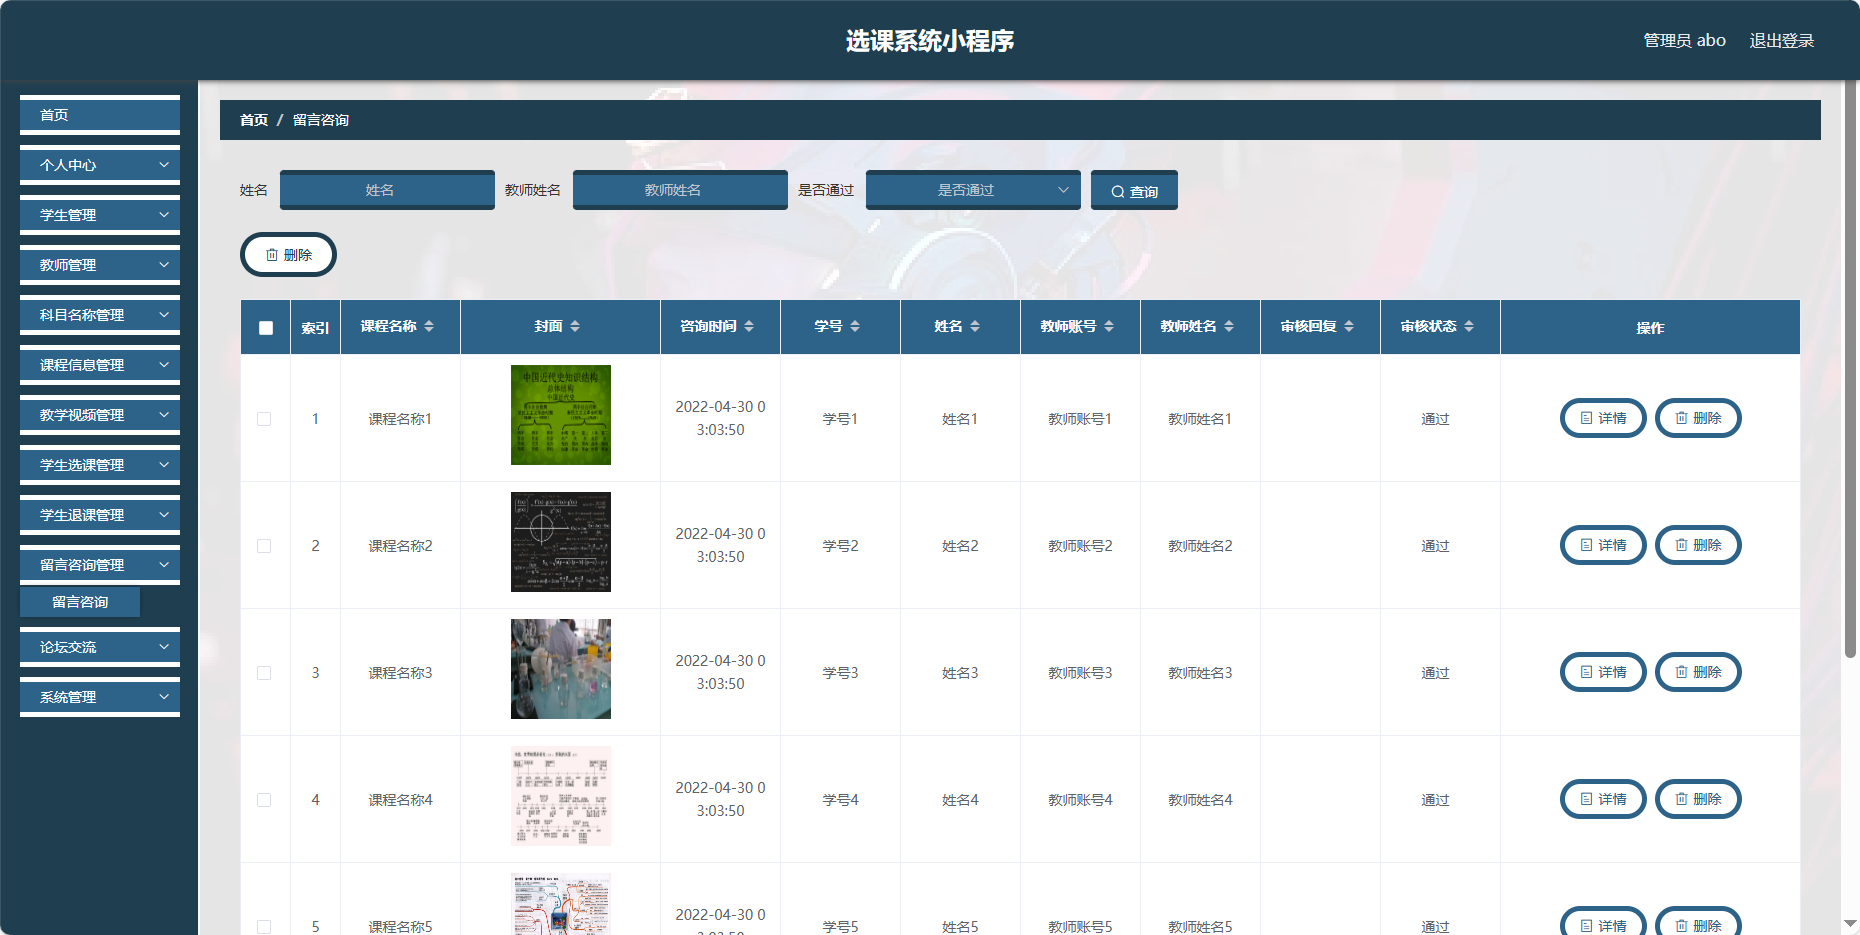Sort table by 封面 column arrows
1860x935 pixels.
coord(575,326)
